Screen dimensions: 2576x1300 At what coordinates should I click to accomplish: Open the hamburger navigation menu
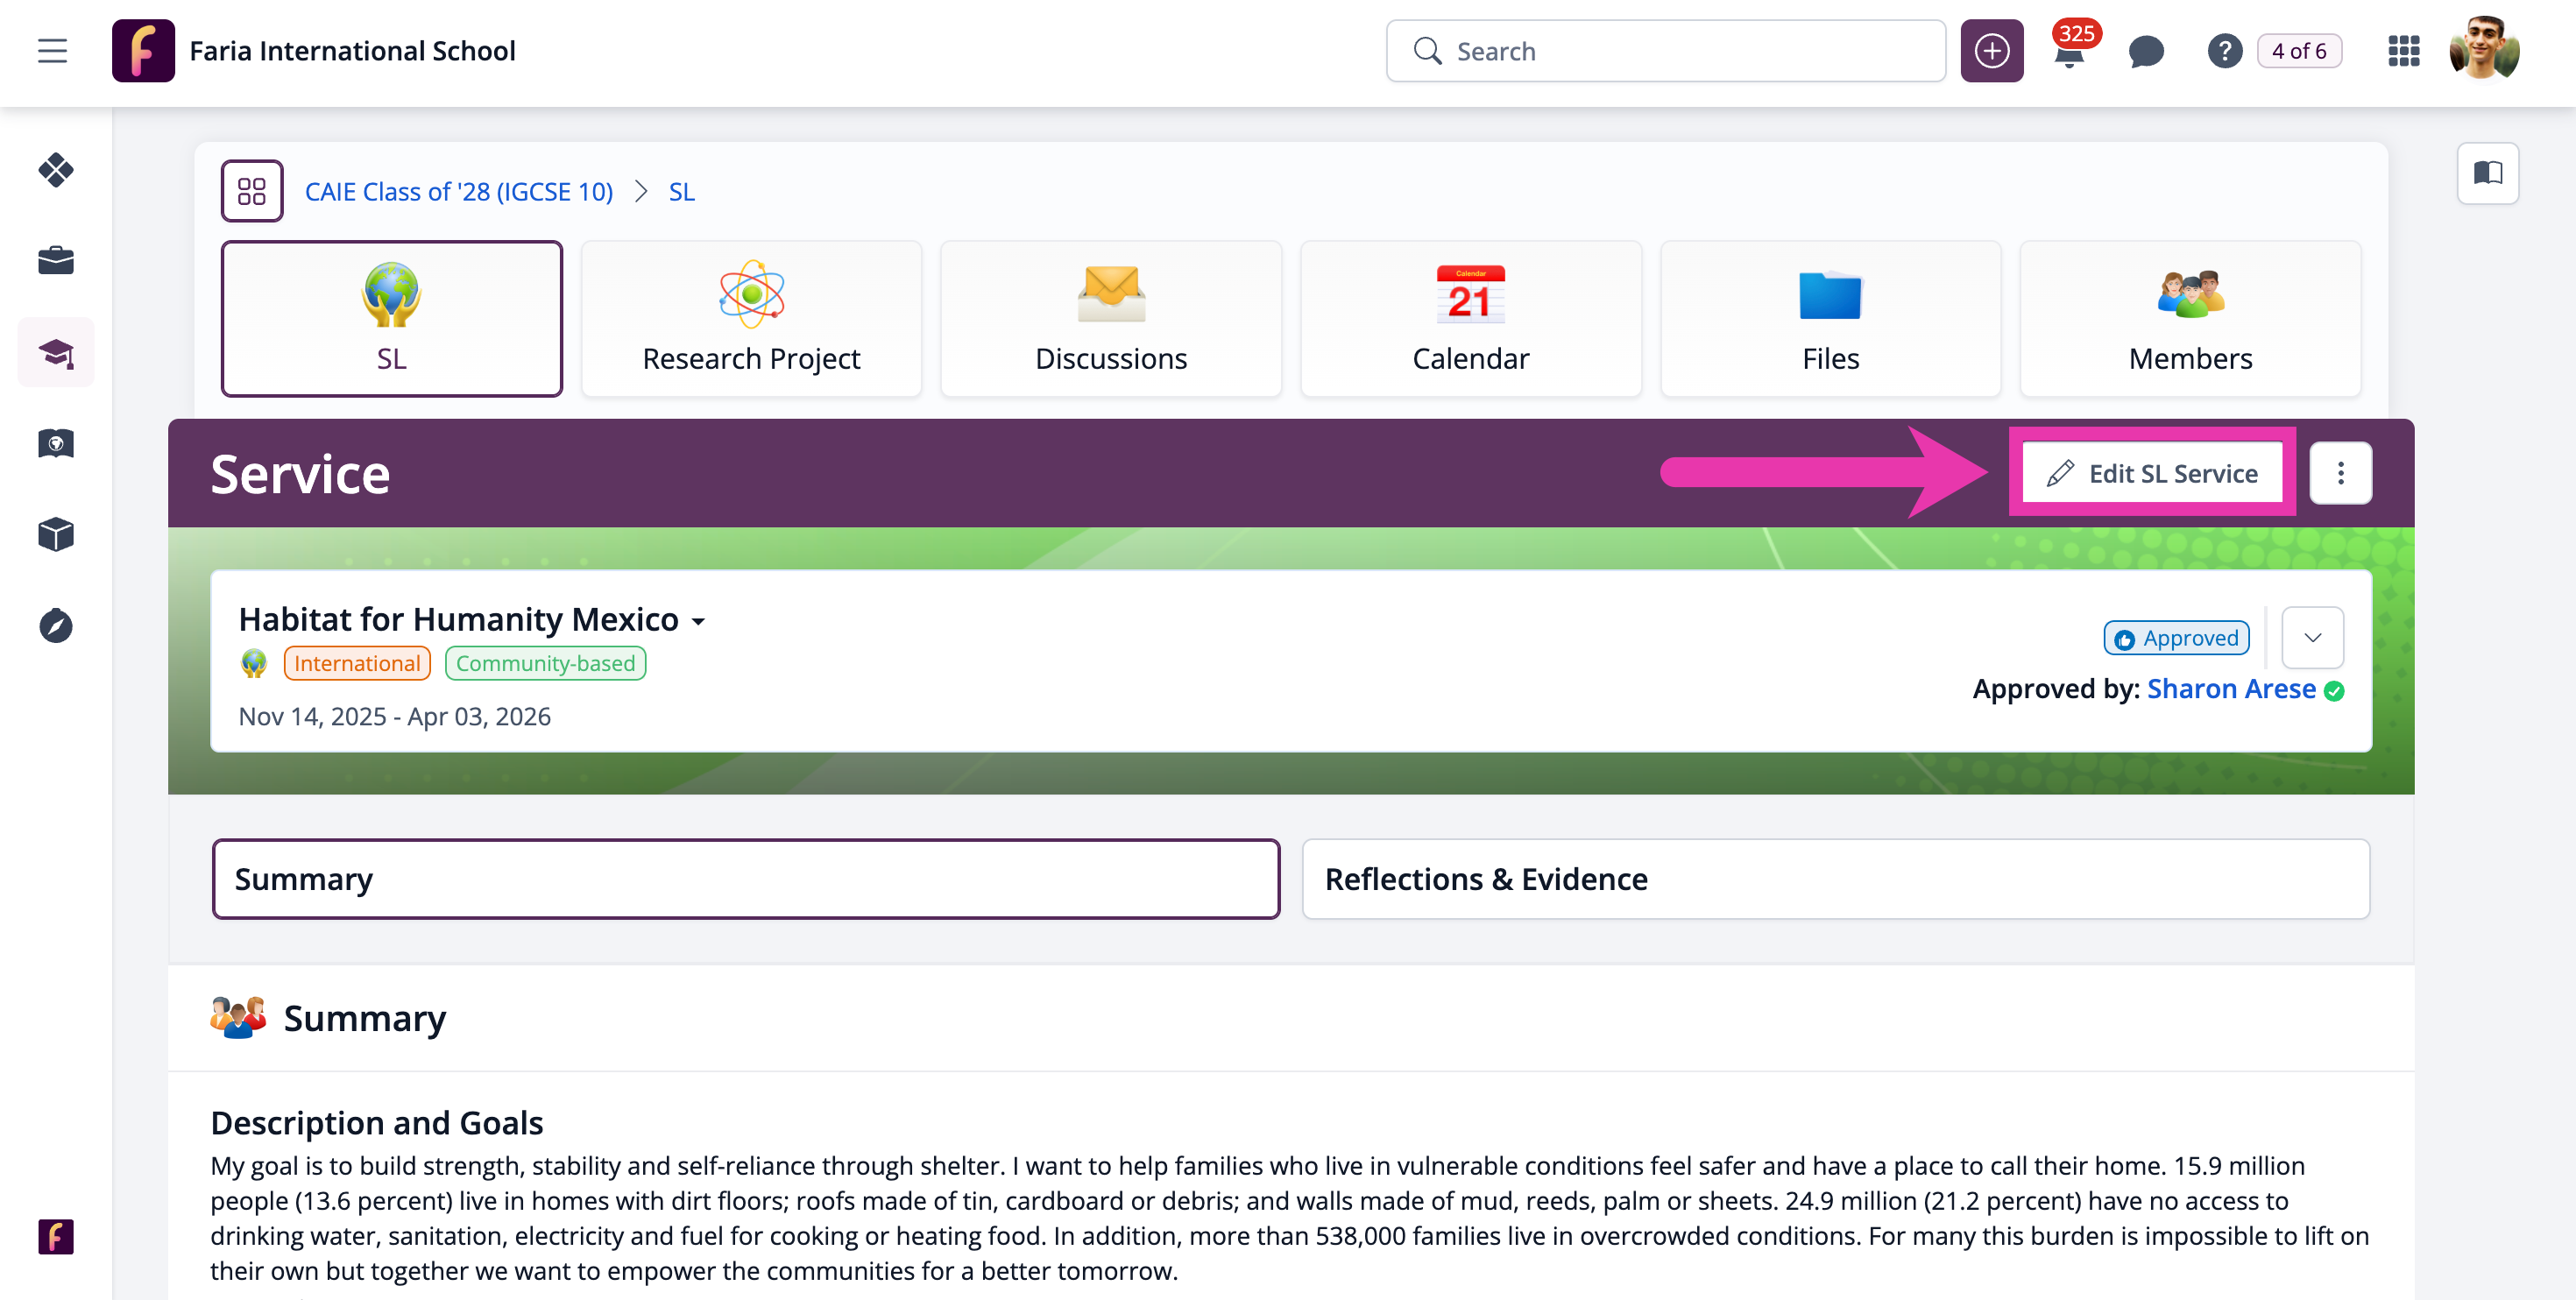click(53, 51)
